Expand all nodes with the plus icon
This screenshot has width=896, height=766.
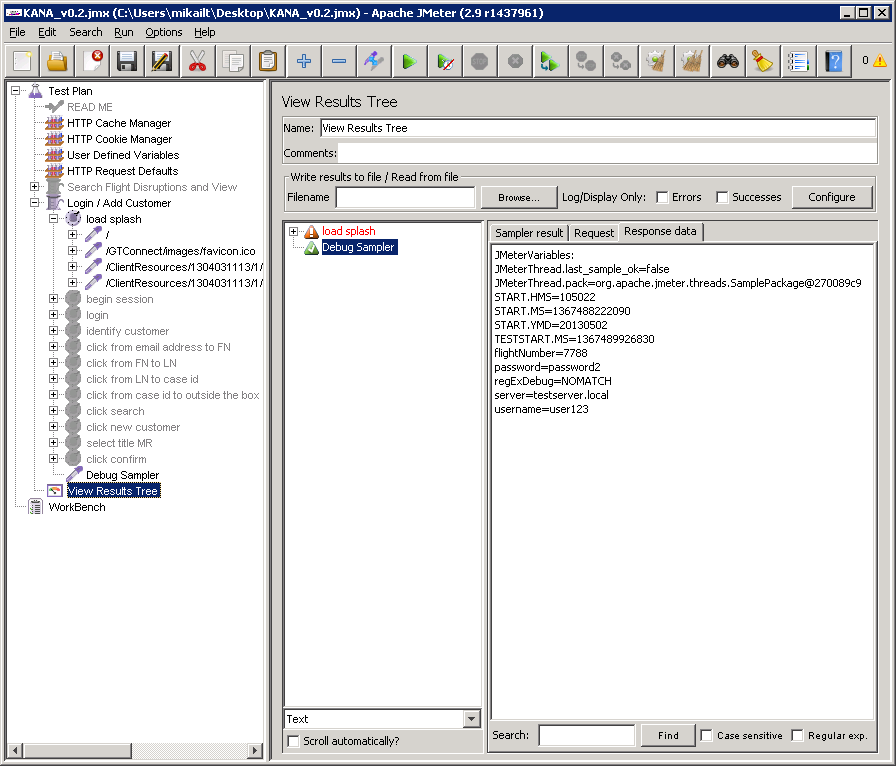pyautogui.click(x=303, y=61)
